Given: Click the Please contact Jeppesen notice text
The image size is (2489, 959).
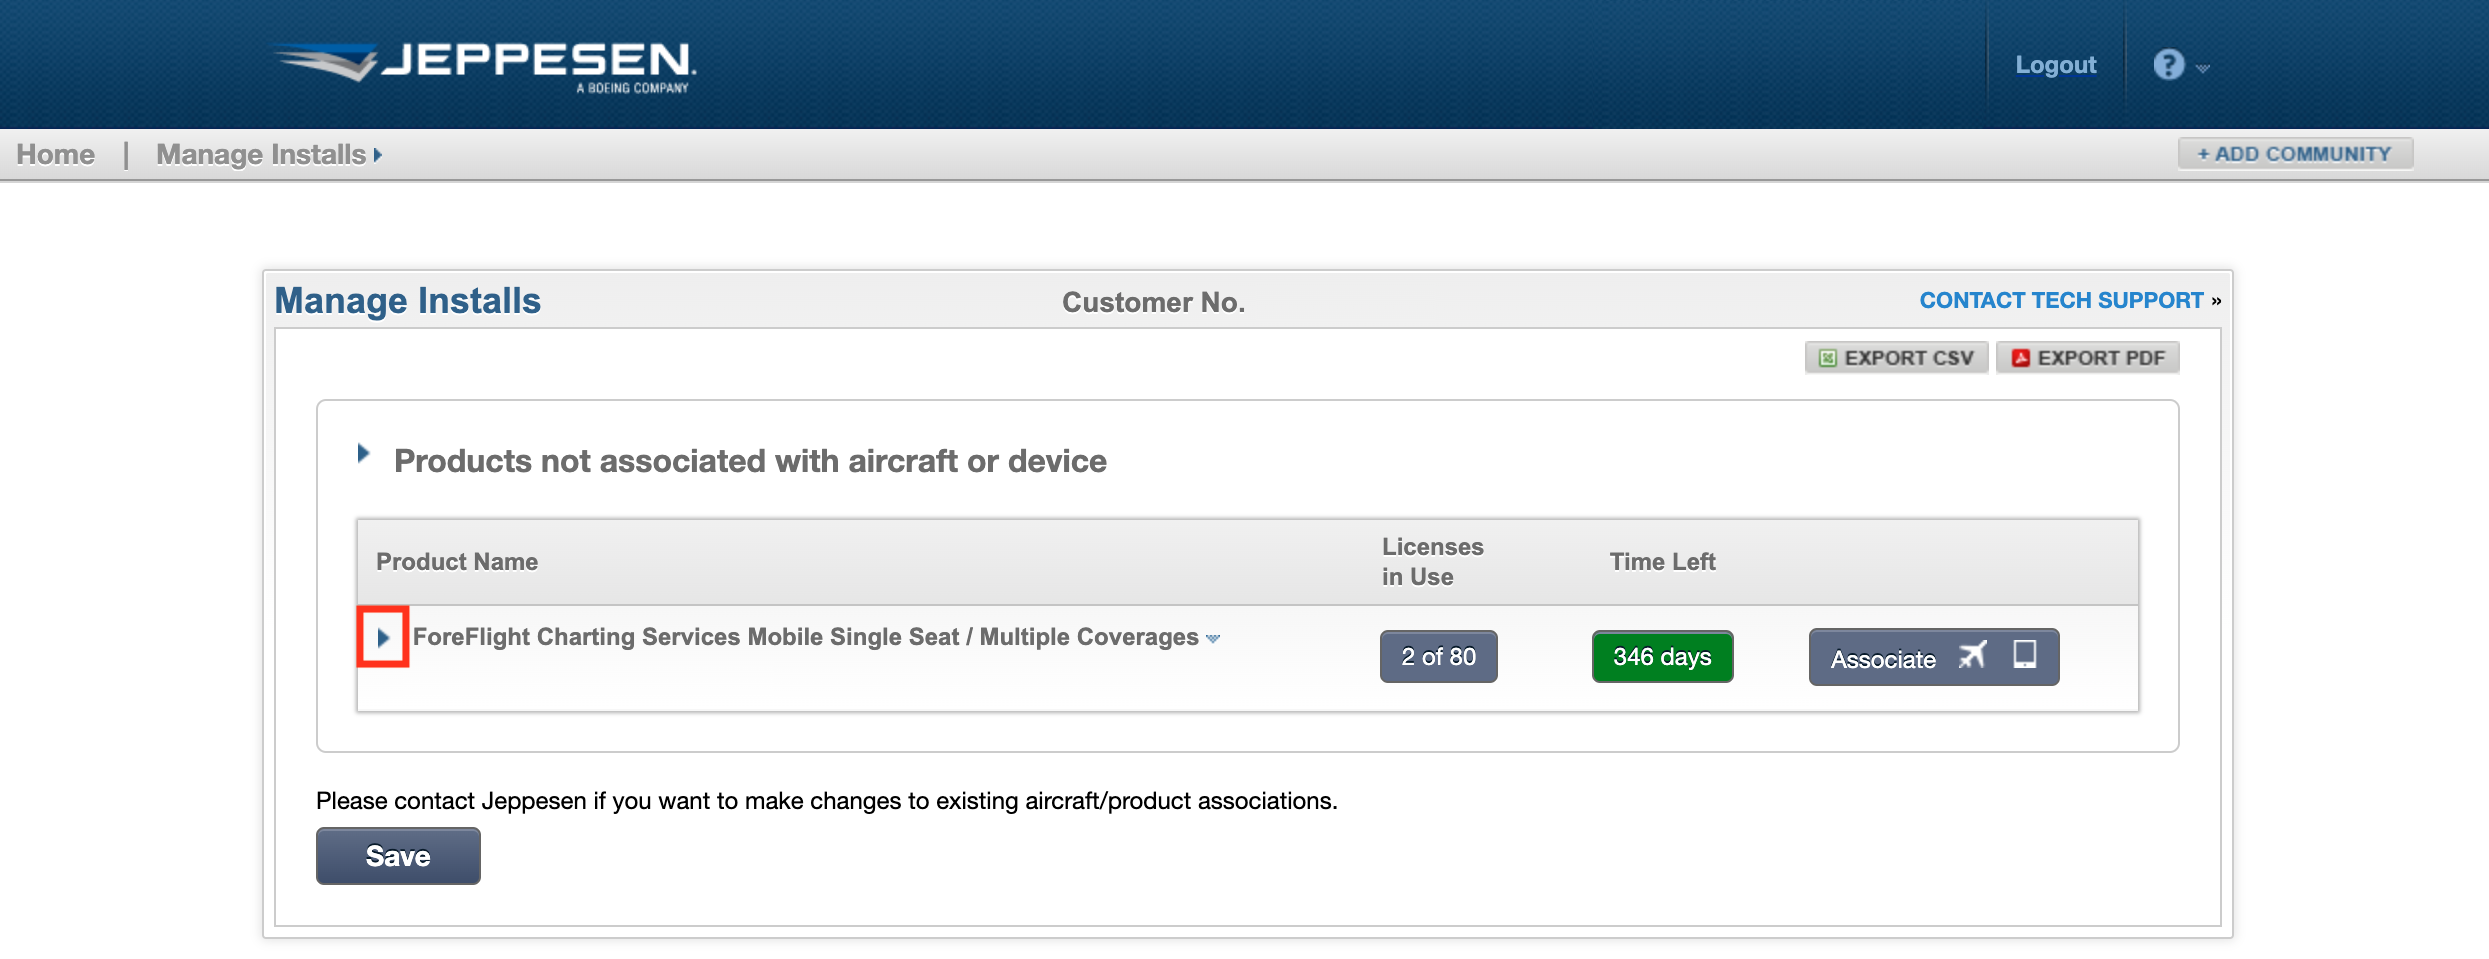Looking at the screenshot, I should [x=826, y=801].
